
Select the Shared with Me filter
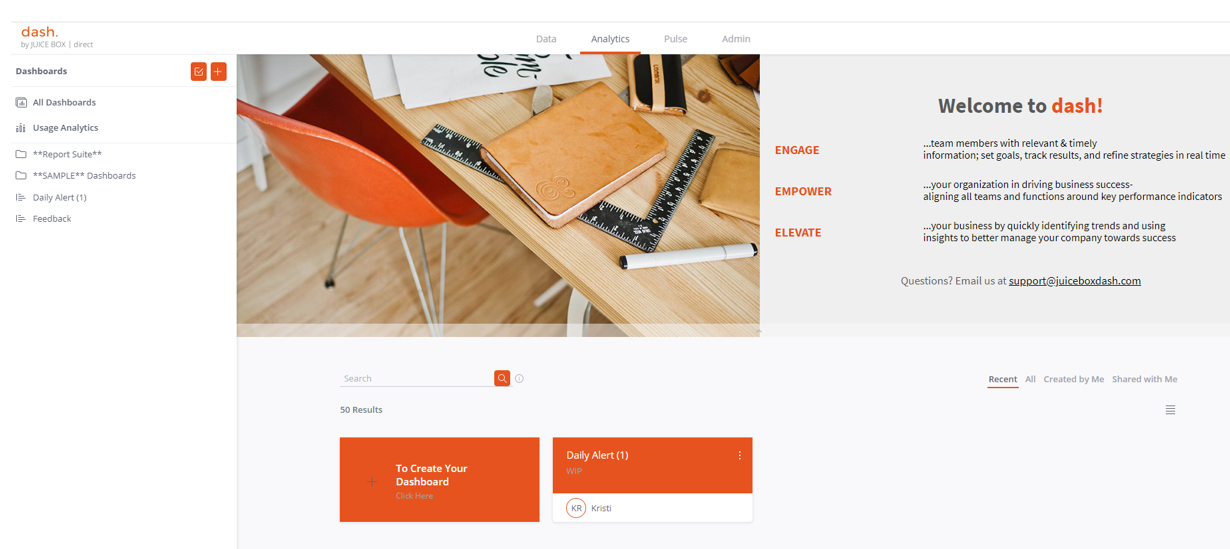click(1144, 379)
